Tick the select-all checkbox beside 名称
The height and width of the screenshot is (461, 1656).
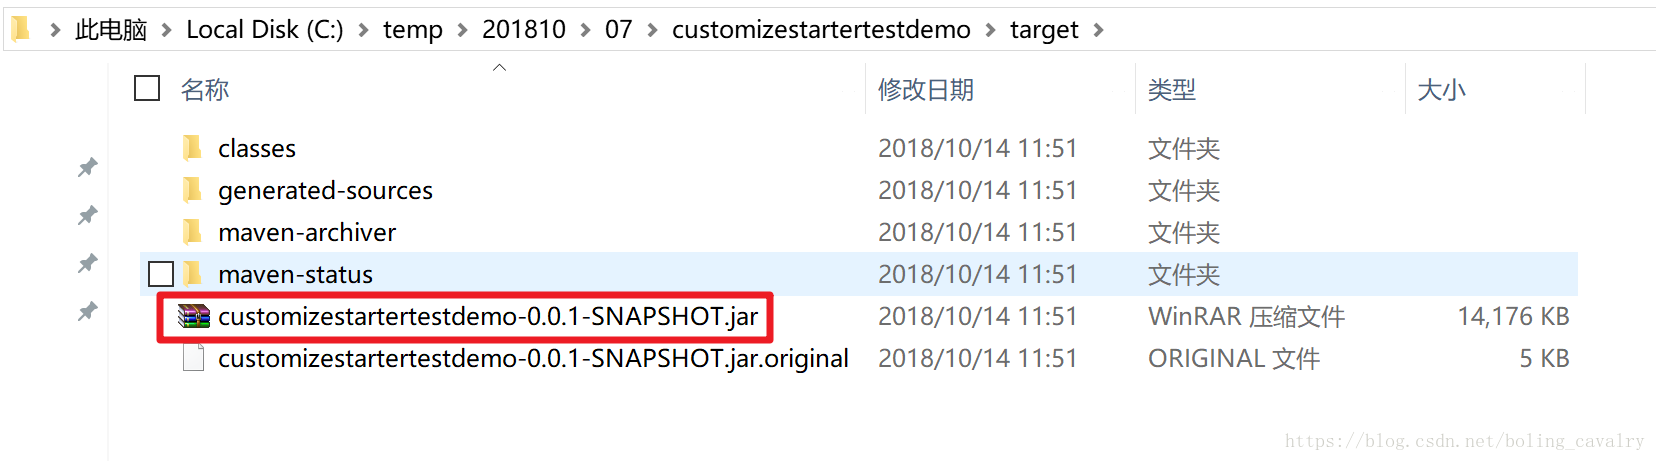tap(147, 89)
